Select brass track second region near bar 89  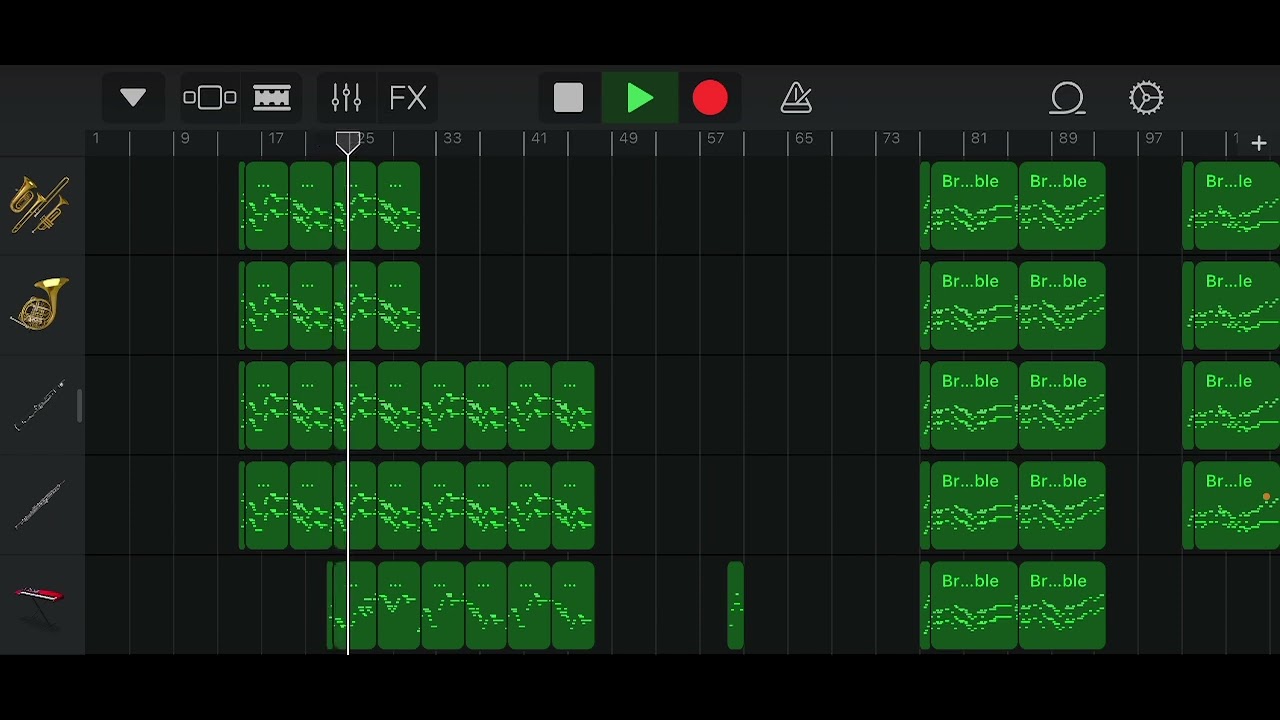click(x=1062, y=205)
